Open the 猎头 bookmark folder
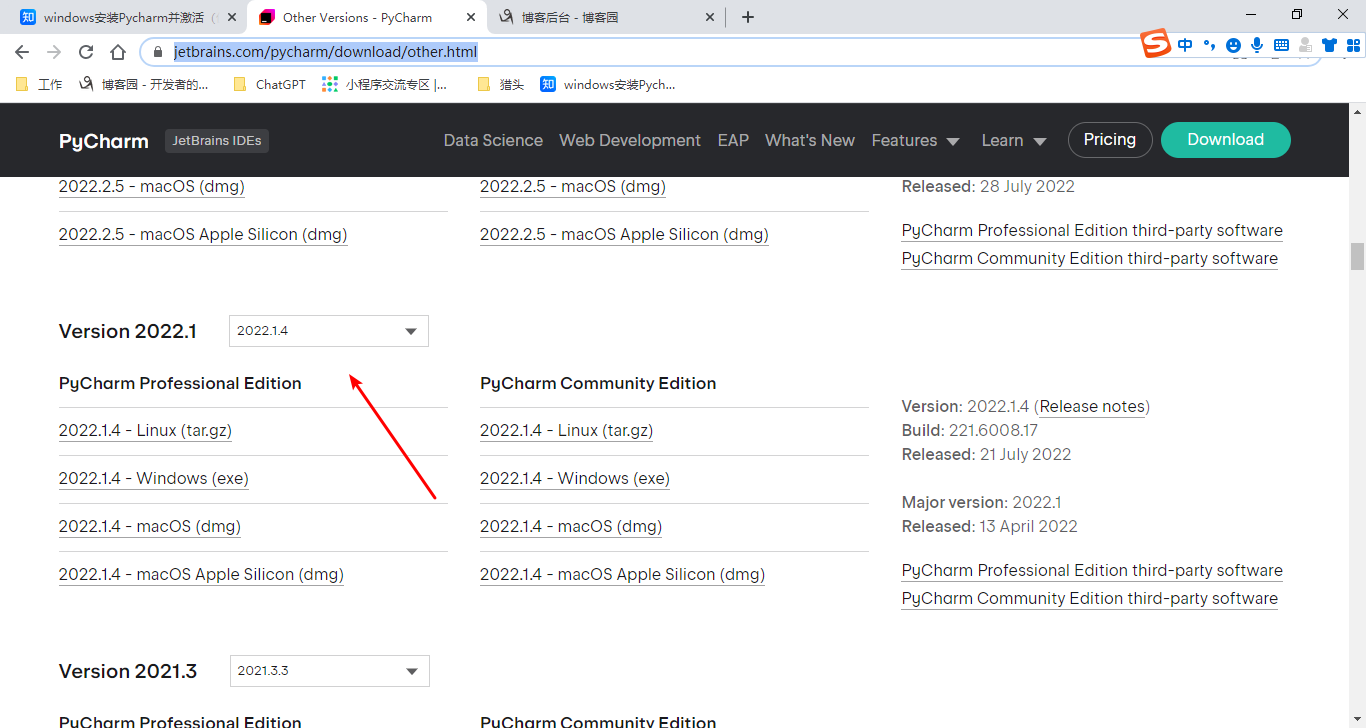Screen dimensions: 1366x728 pos(501,85)
